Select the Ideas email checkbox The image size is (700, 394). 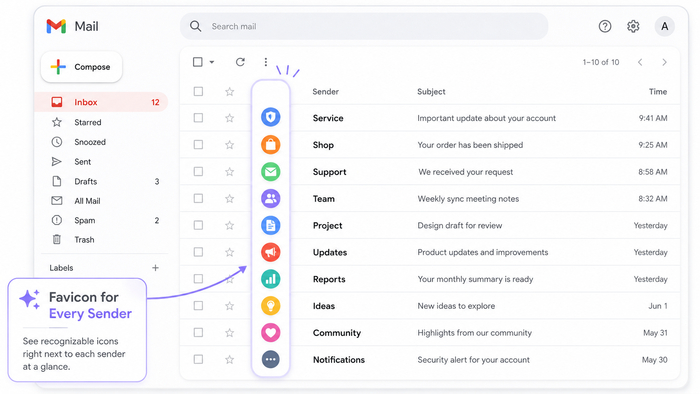198,306
